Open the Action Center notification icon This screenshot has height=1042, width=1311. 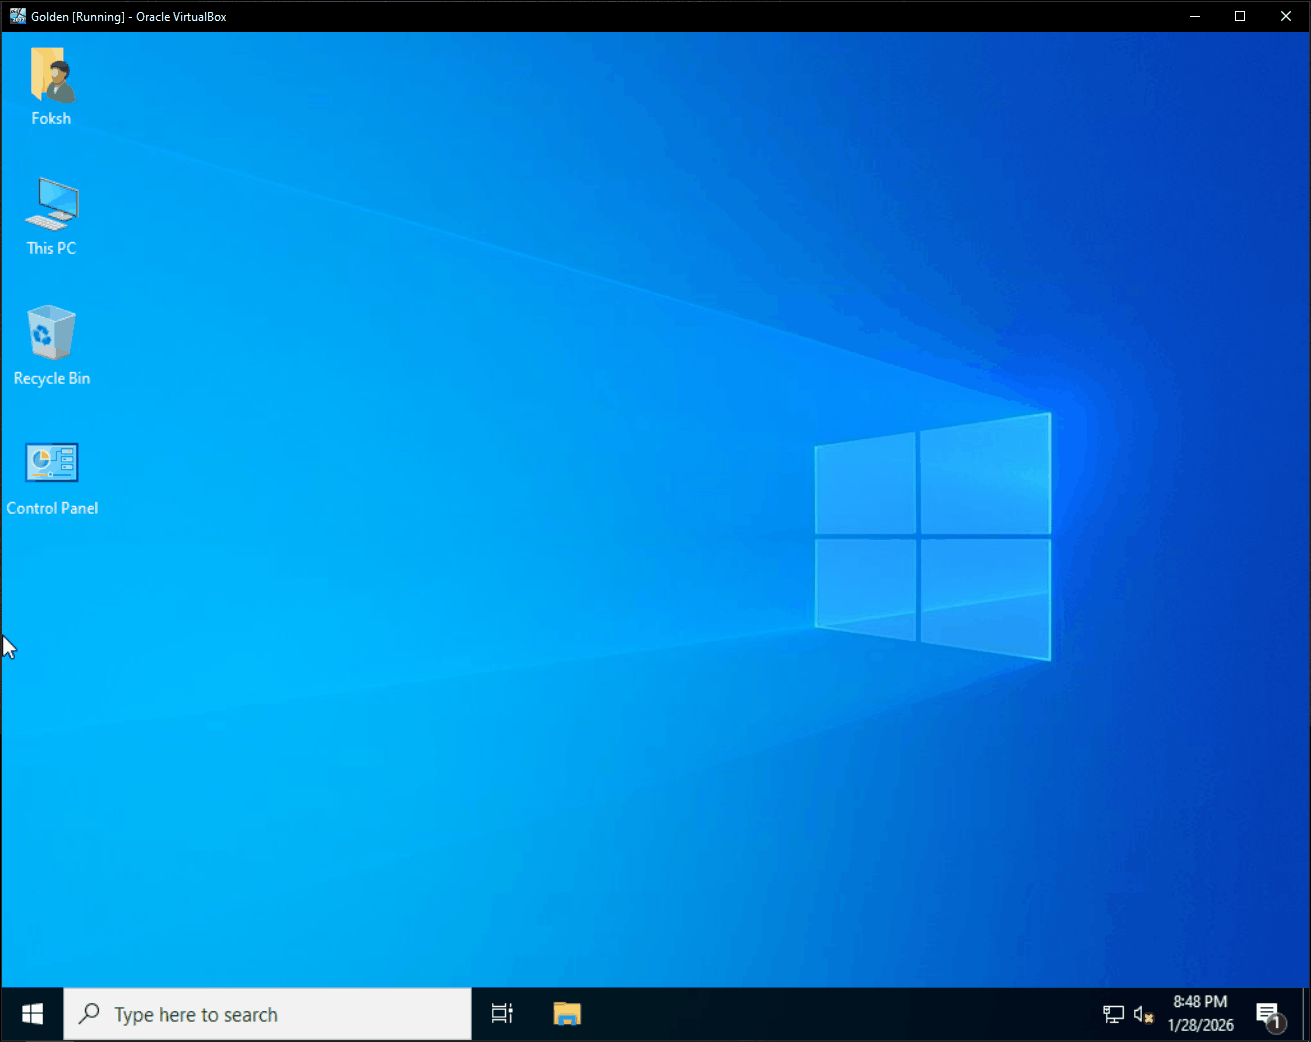1269,1014
